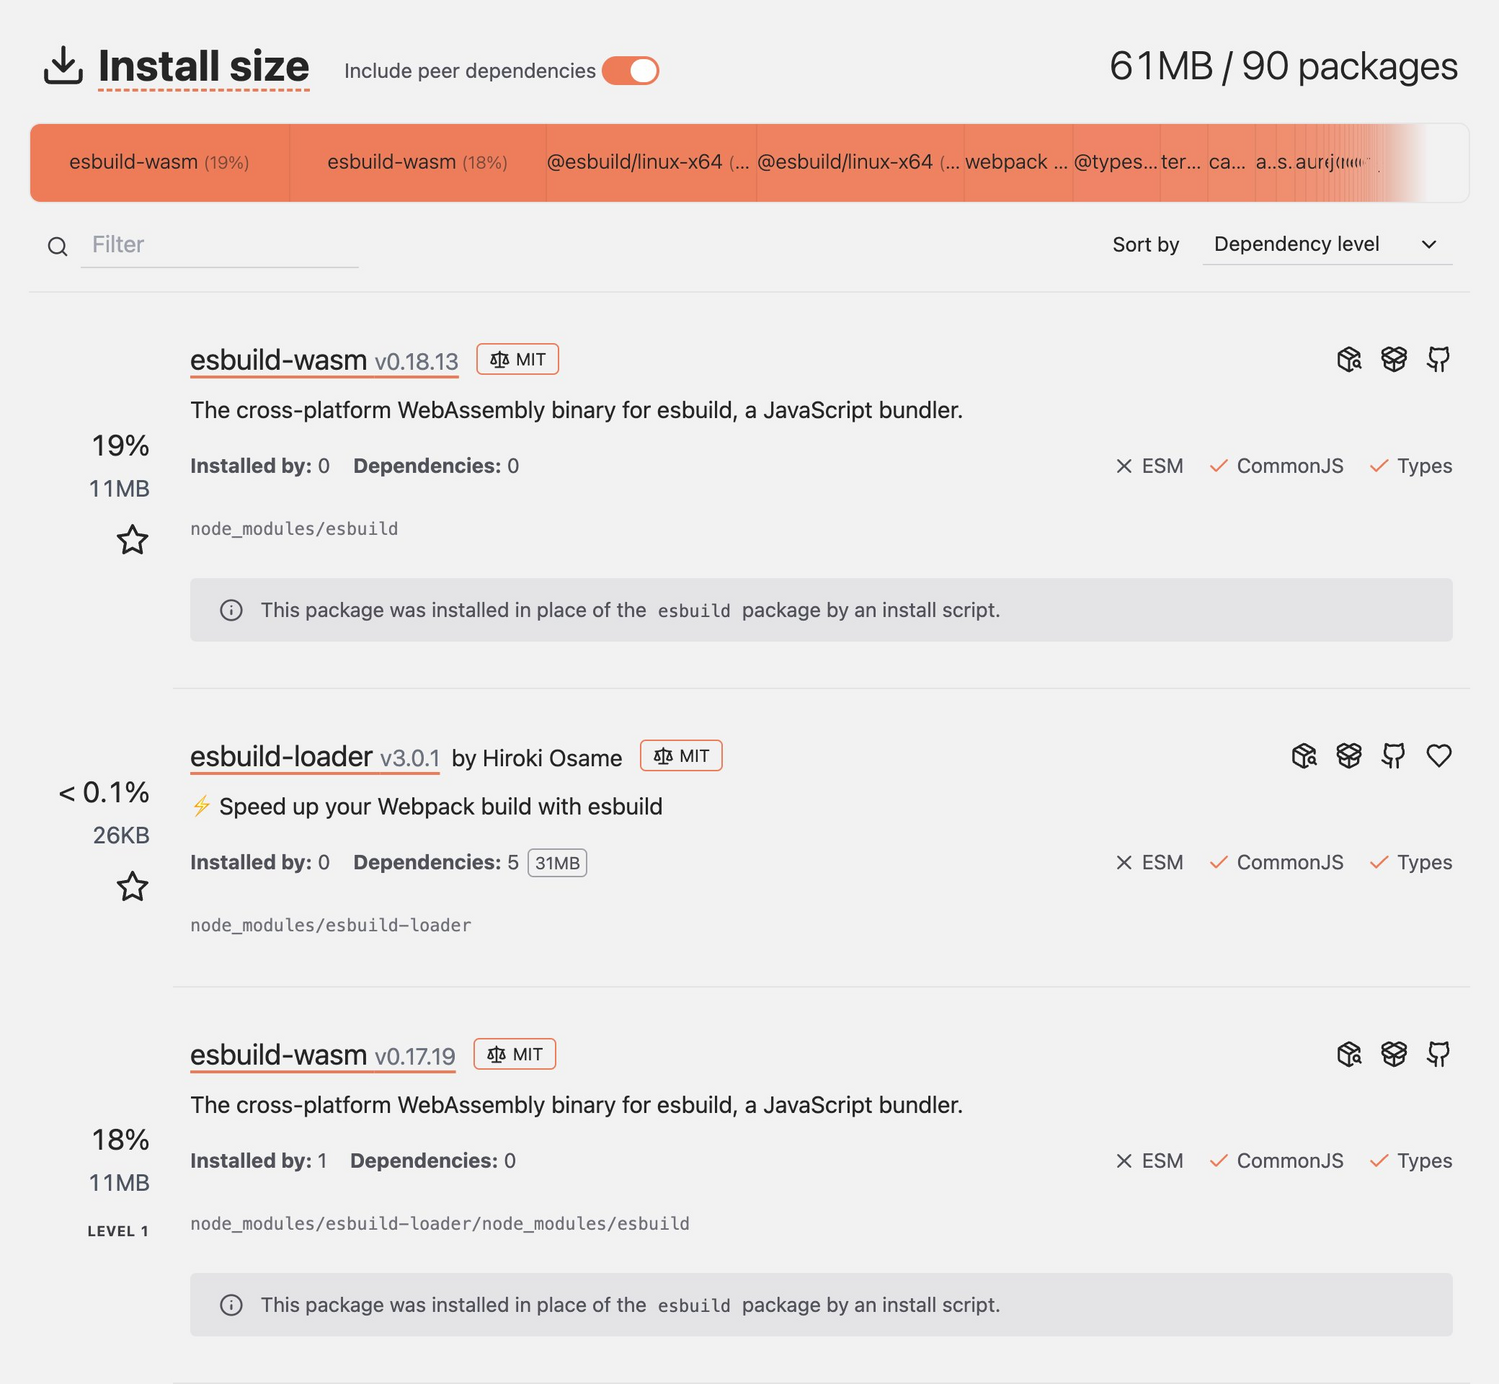Click ESM indicator of esbuild-wasm v0.18.13

click(x=1150, y=466)
